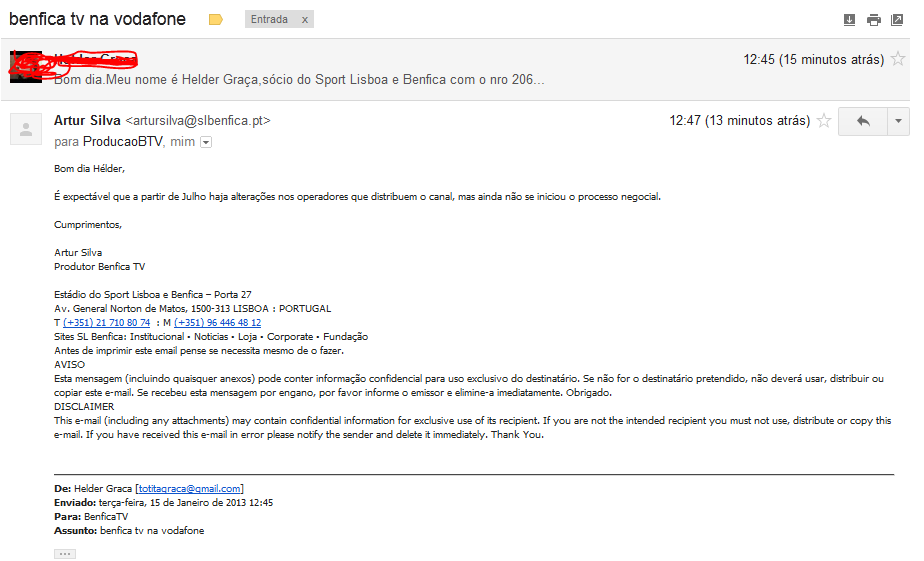This screenshot has height=561, width=924.
Task: Open the totitagraca@gmail.com email link
Action: click(189, 489)
